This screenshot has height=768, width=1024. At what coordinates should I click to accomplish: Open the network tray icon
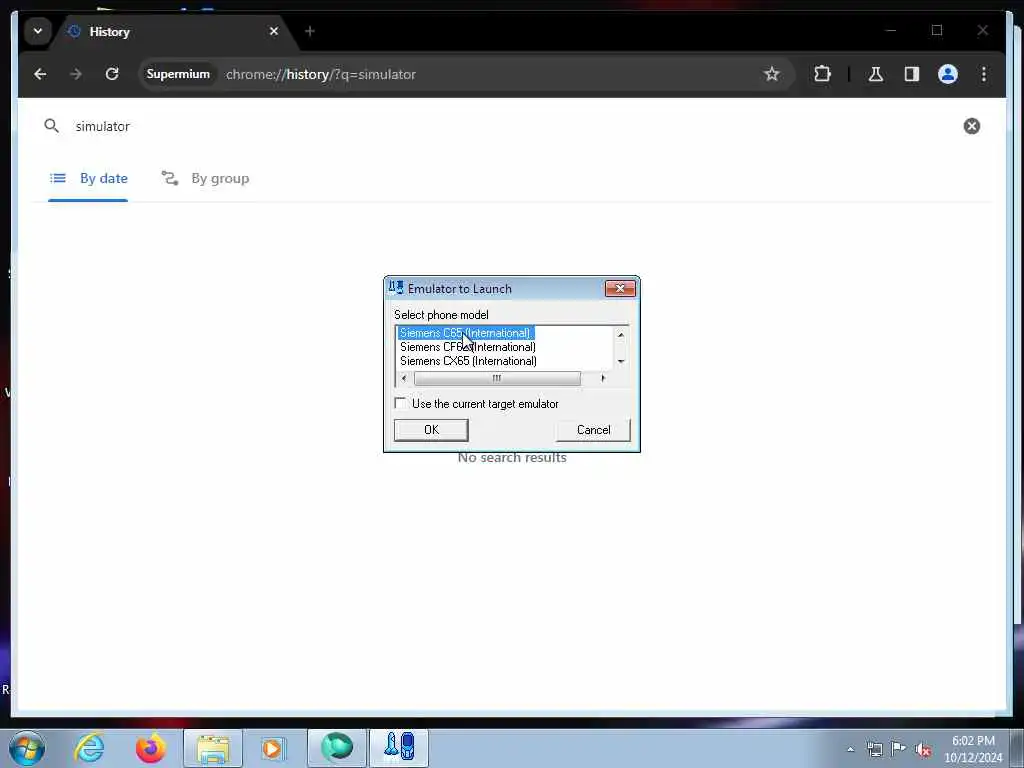pos(874,749)
